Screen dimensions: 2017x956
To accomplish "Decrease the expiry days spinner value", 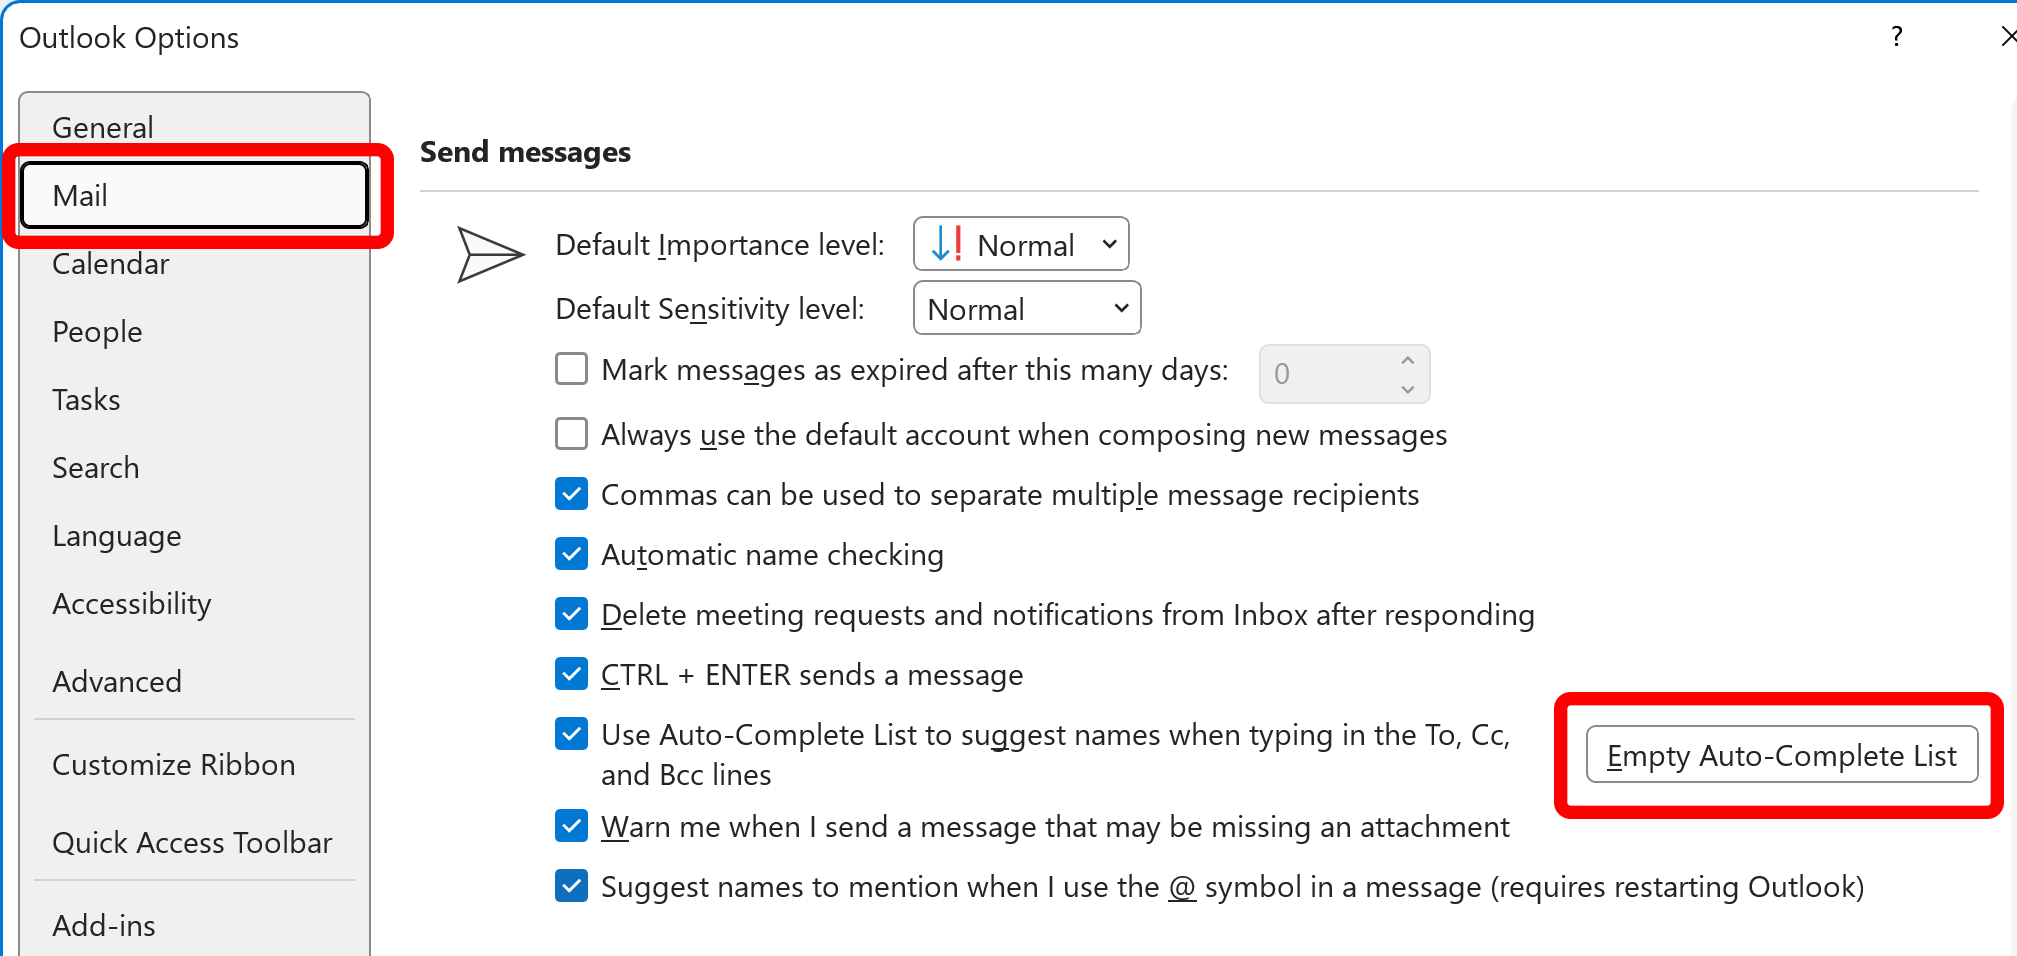I will (x=1408, y=389).
